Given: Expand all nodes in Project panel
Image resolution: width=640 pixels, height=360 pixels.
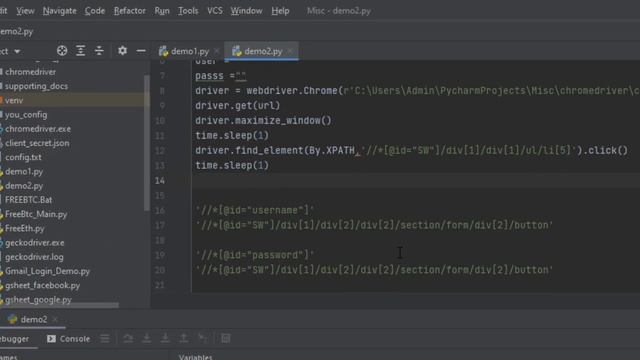Looking at the screenshot, I should [x=80, y=51].
